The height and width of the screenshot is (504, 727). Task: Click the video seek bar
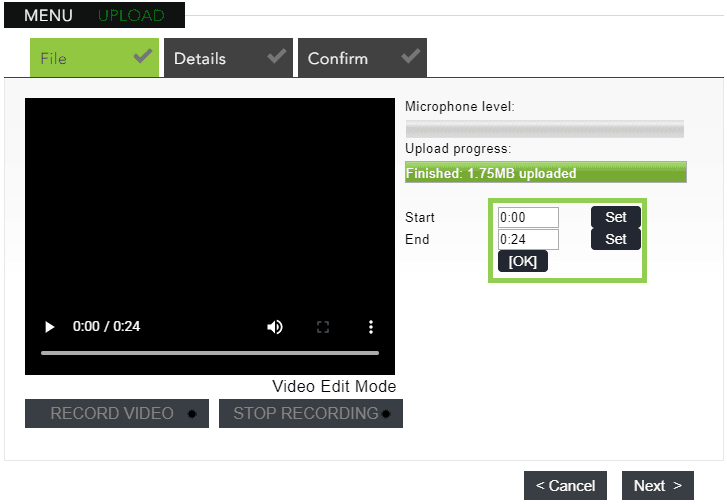[x=210, y=353]
